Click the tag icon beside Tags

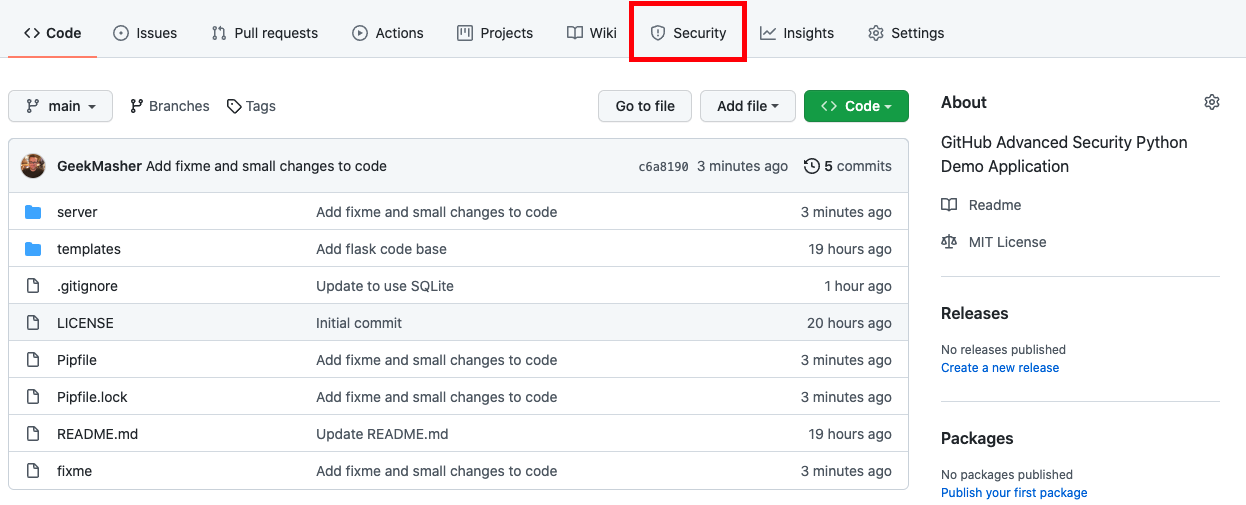coord(234,106)
